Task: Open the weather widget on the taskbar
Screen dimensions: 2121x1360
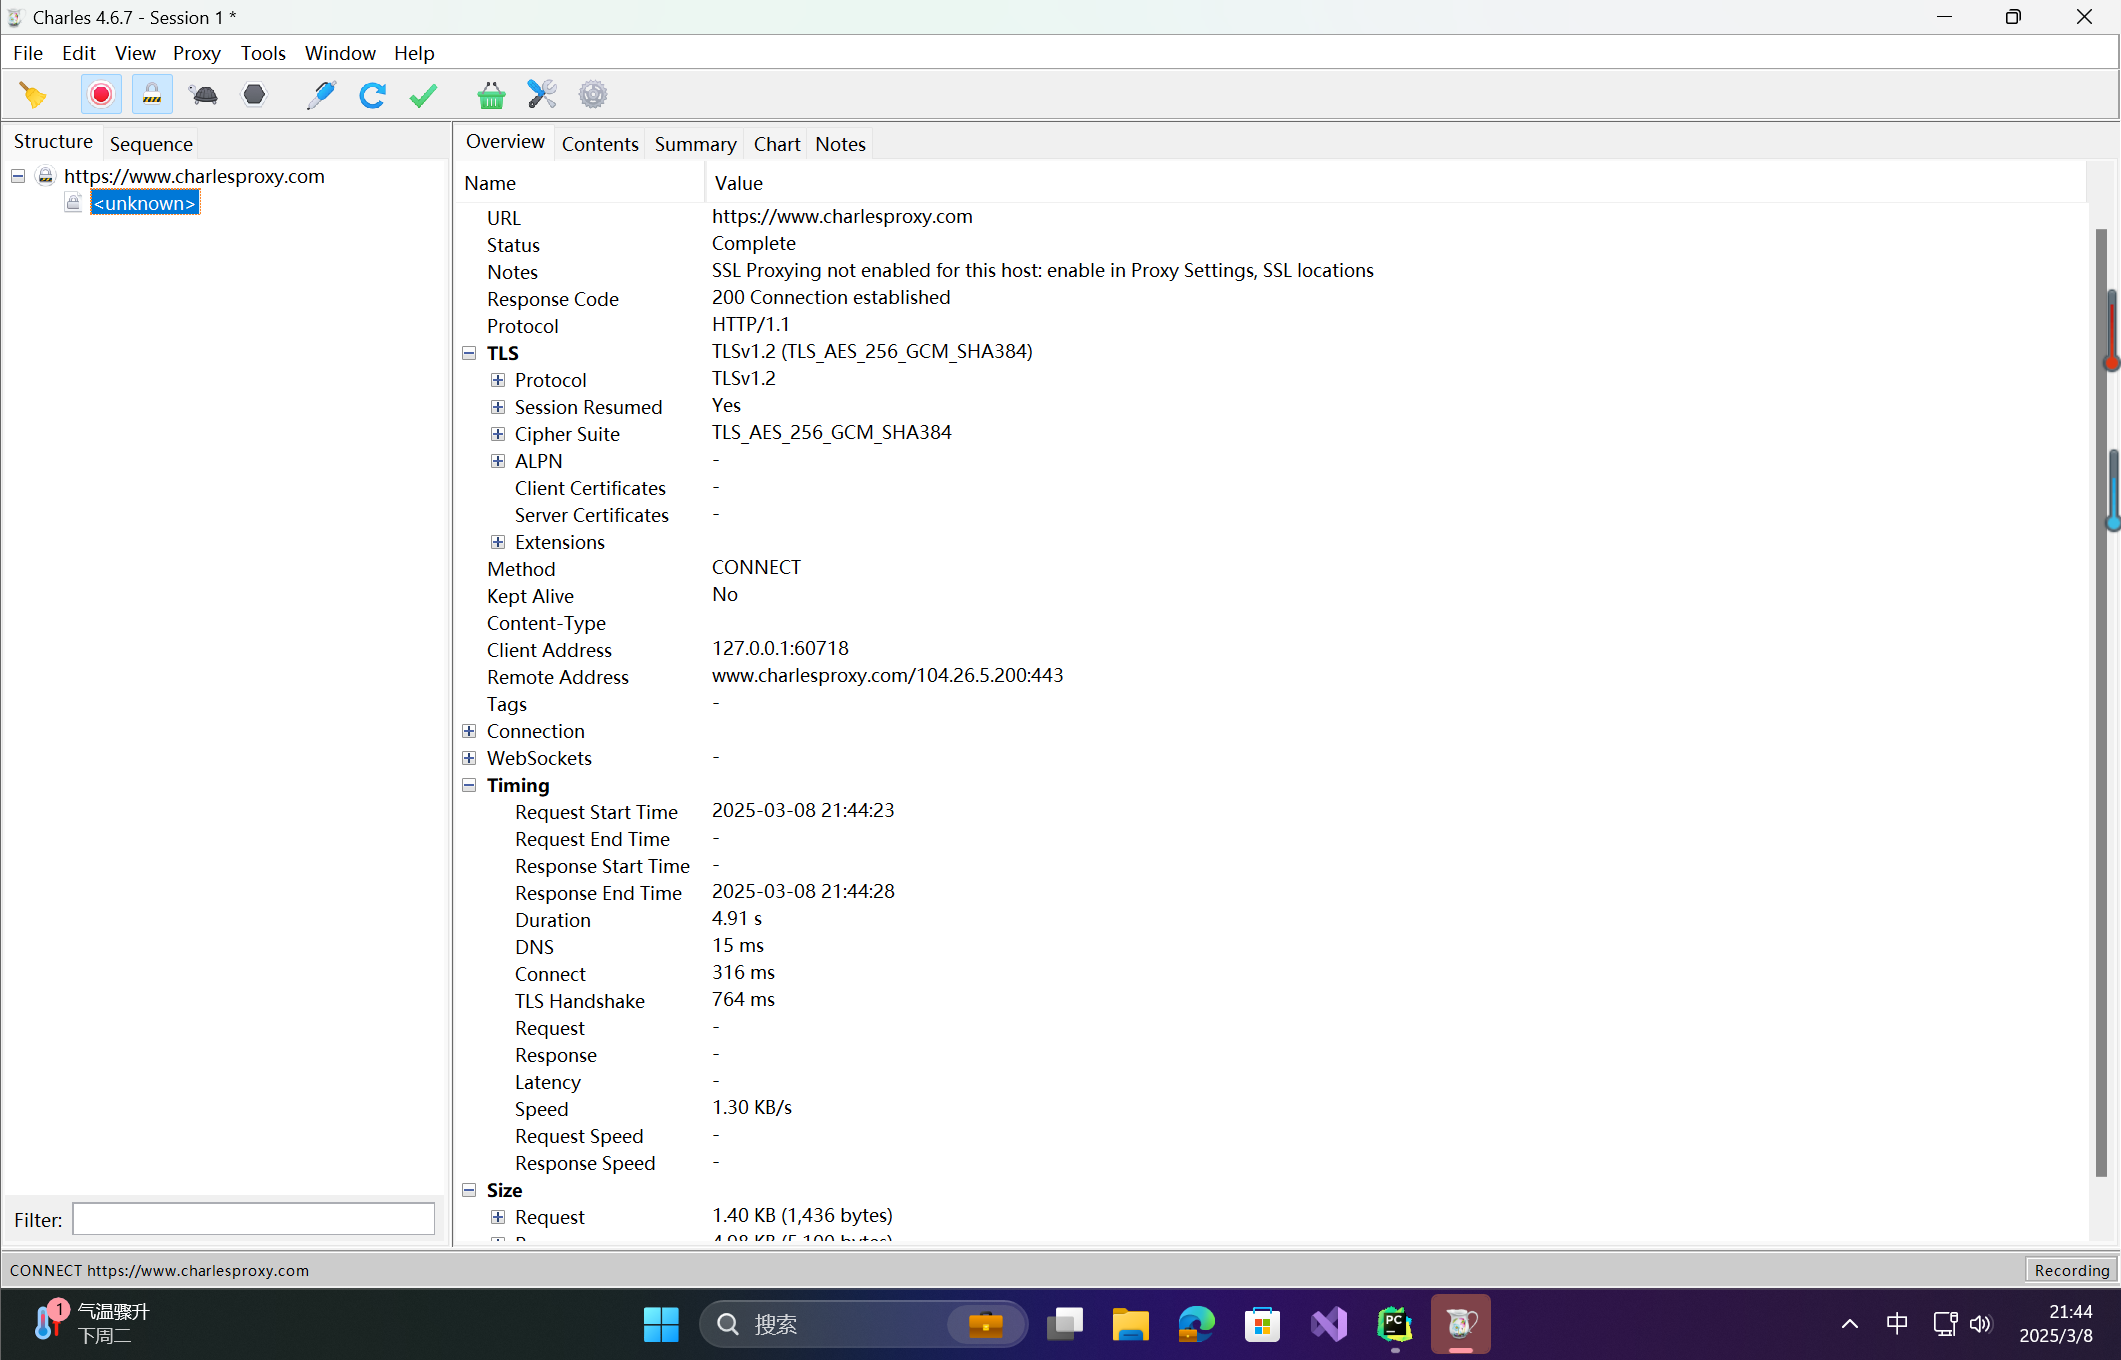Action: click(90, 1324)
